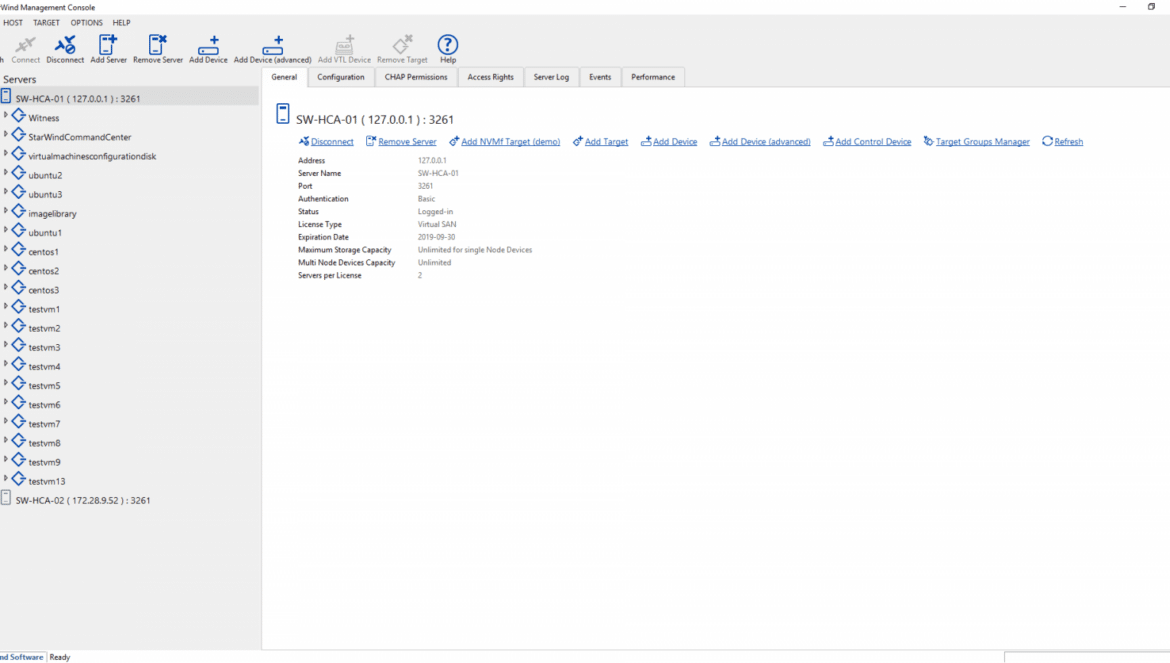The image size is (1170, 663).
Task: Click the Add Device toolbar icon
Action: click(208, 45)
